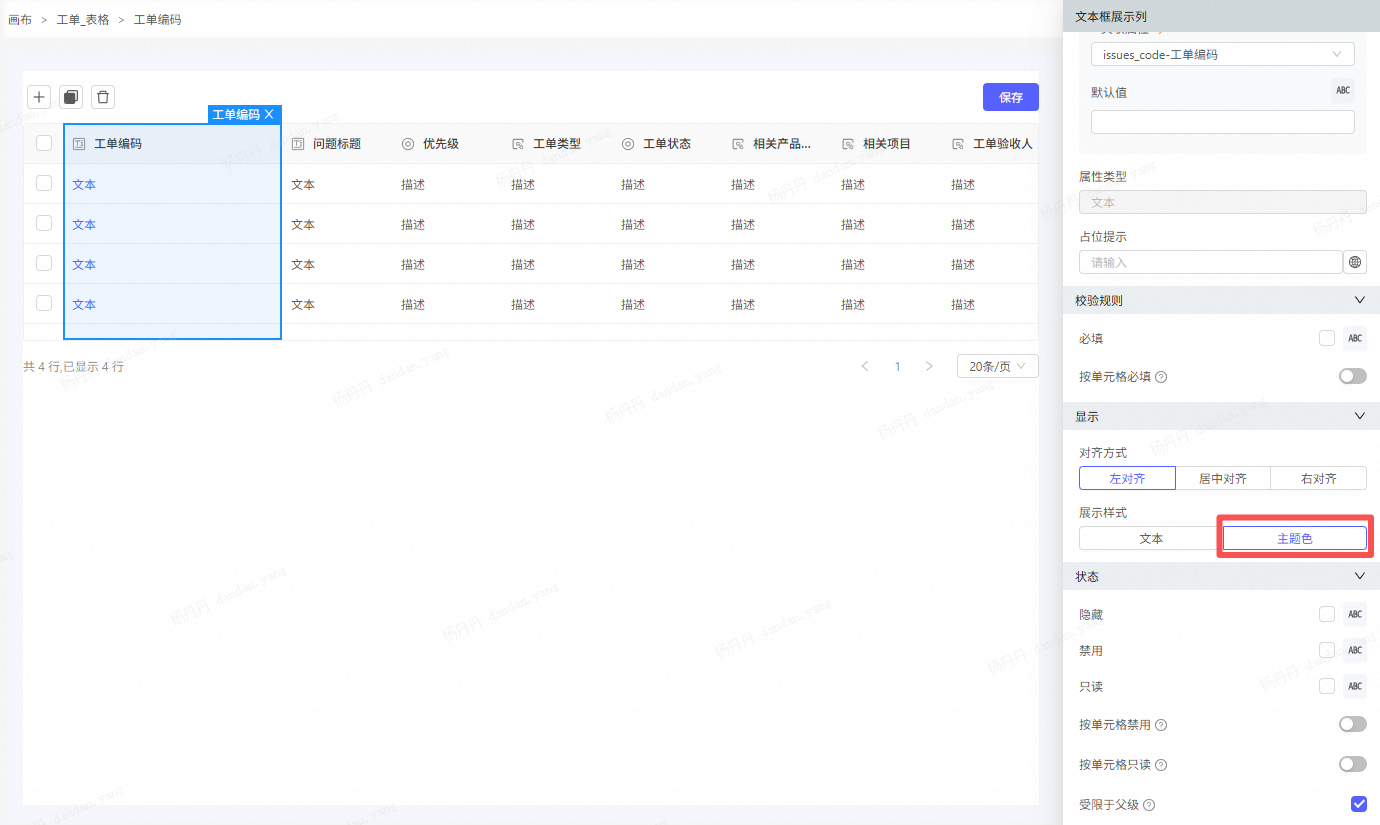The image size is (1380, 825).
Task: Click 工单_表格 in the breadcrumb
Action: pyautogui.click(x=83, y=20)
